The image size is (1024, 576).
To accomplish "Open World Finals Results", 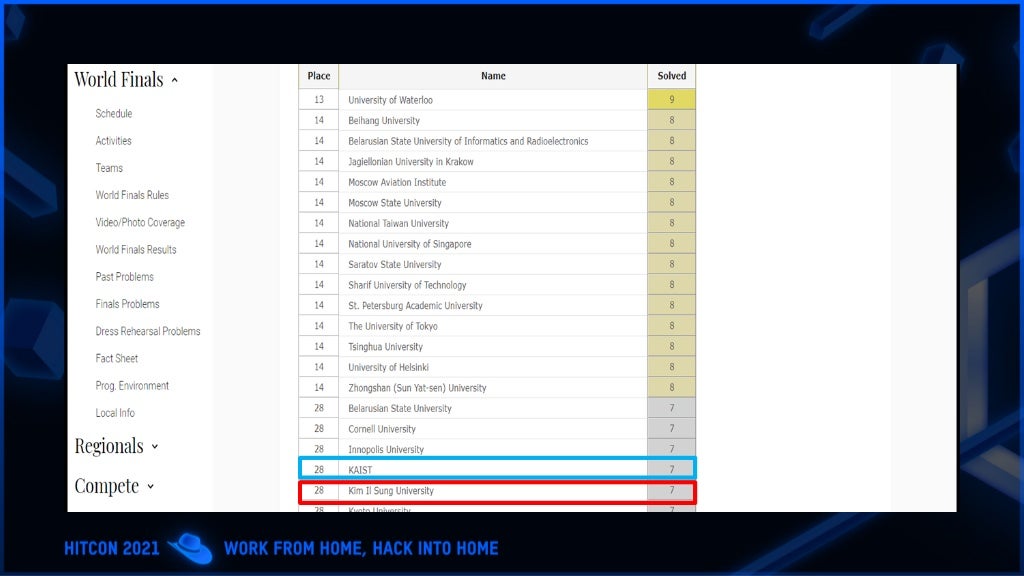I will pyautogui.click(x=136, y=249).
